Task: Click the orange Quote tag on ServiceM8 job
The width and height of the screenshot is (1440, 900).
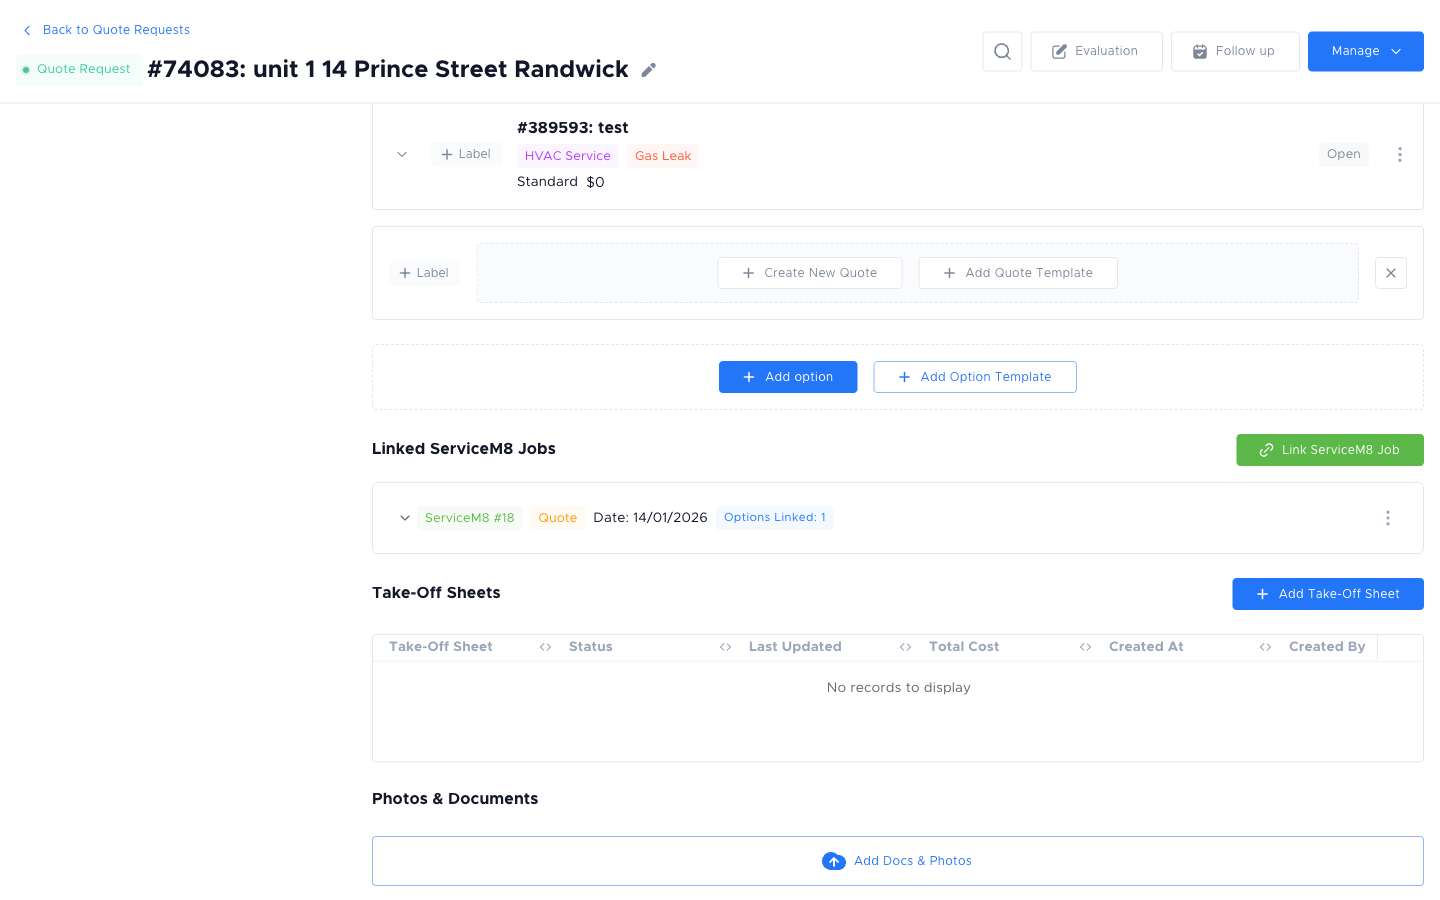Action: click(x=558, y=518)
